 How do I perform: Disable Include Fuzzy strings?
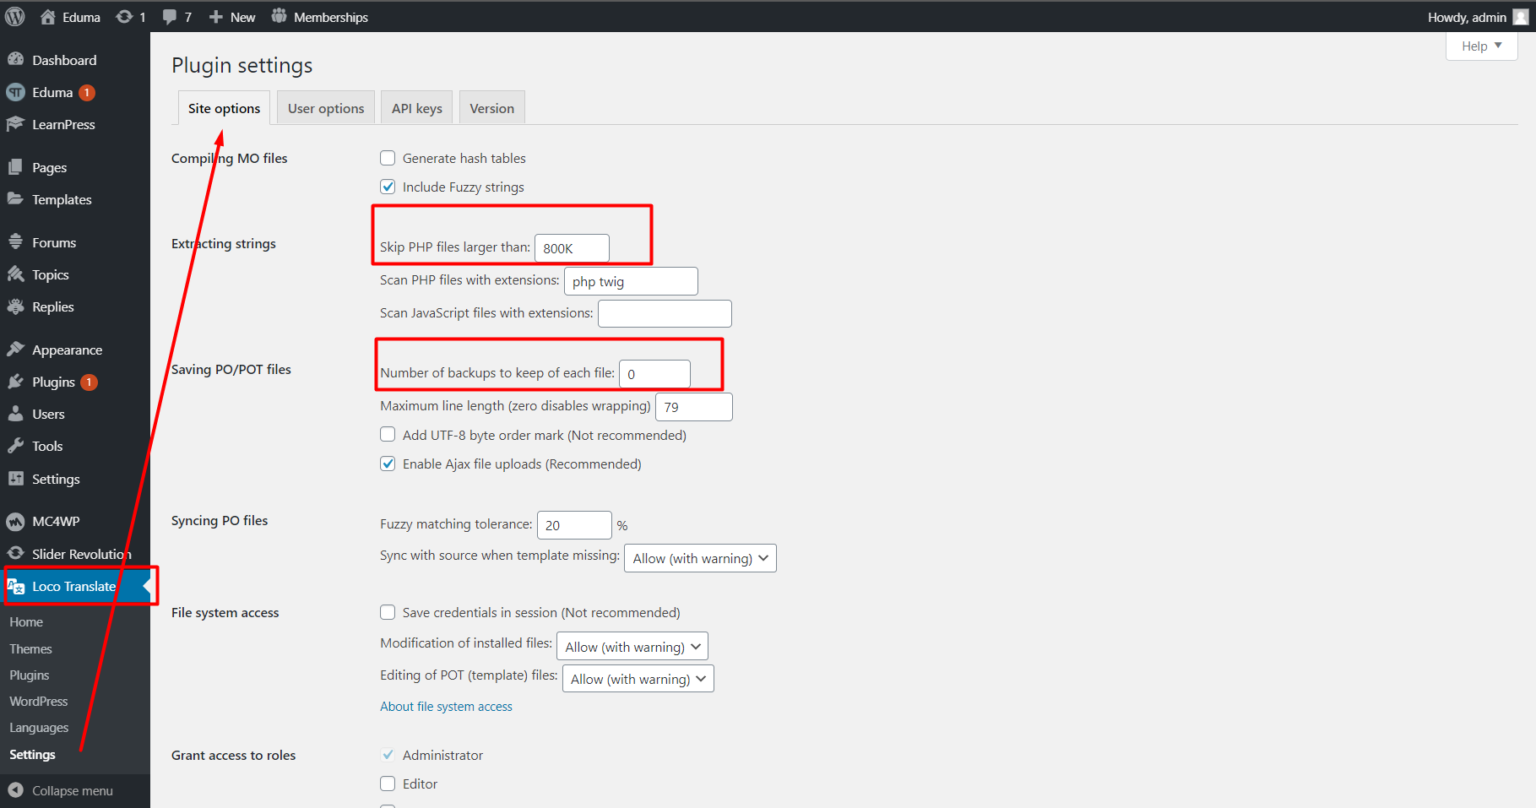coord(387,187)
